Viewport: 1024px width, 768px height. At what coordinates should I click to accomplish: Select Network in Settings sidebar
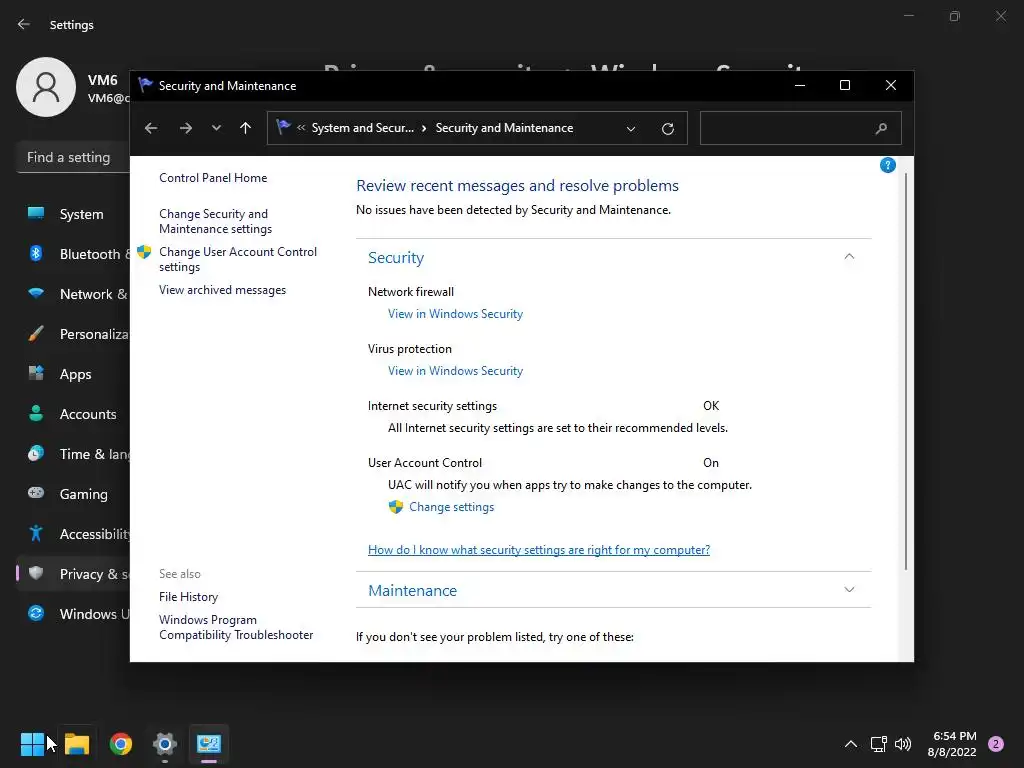tap(73, 294)
